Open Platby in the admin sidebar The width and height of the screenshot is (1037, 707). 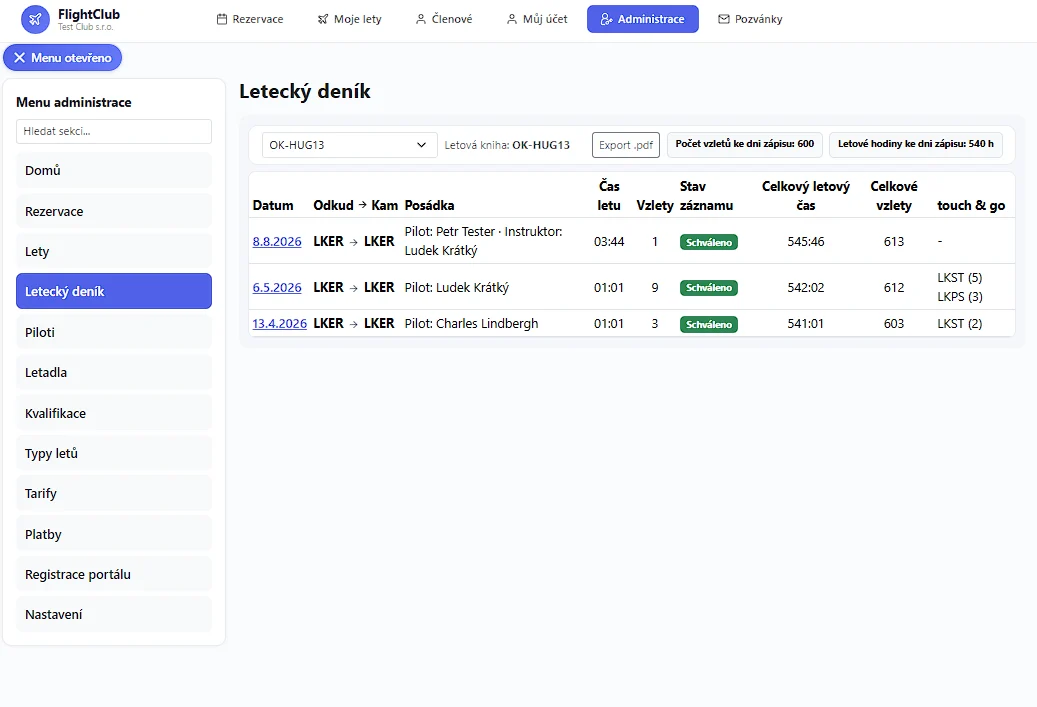coord(114,534)
